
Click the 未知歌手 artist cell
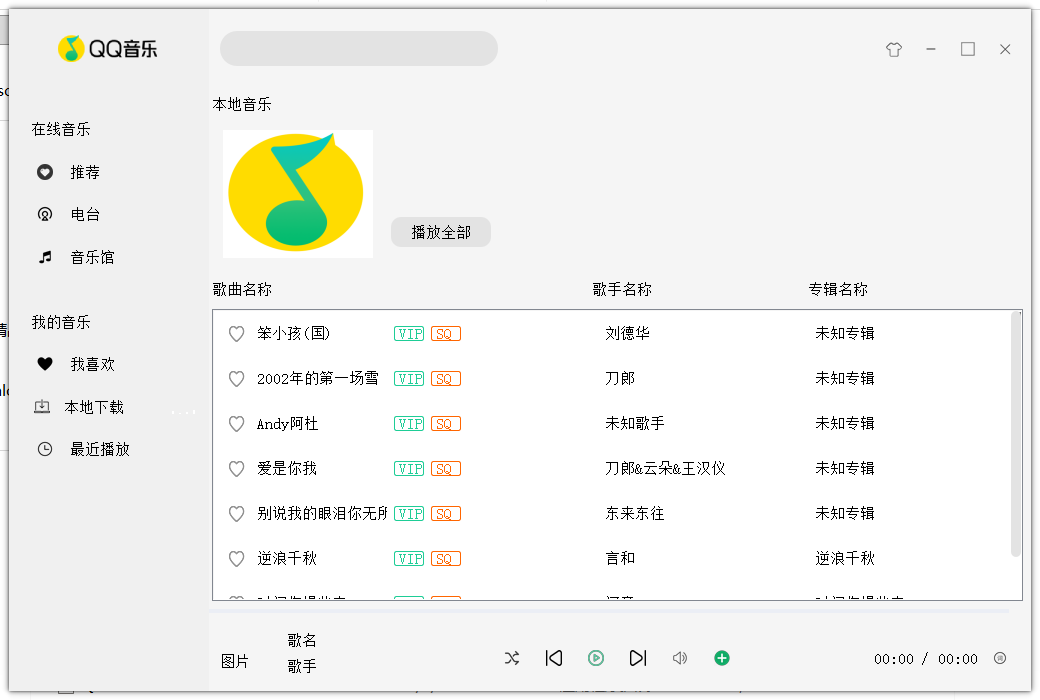point(634,423)
